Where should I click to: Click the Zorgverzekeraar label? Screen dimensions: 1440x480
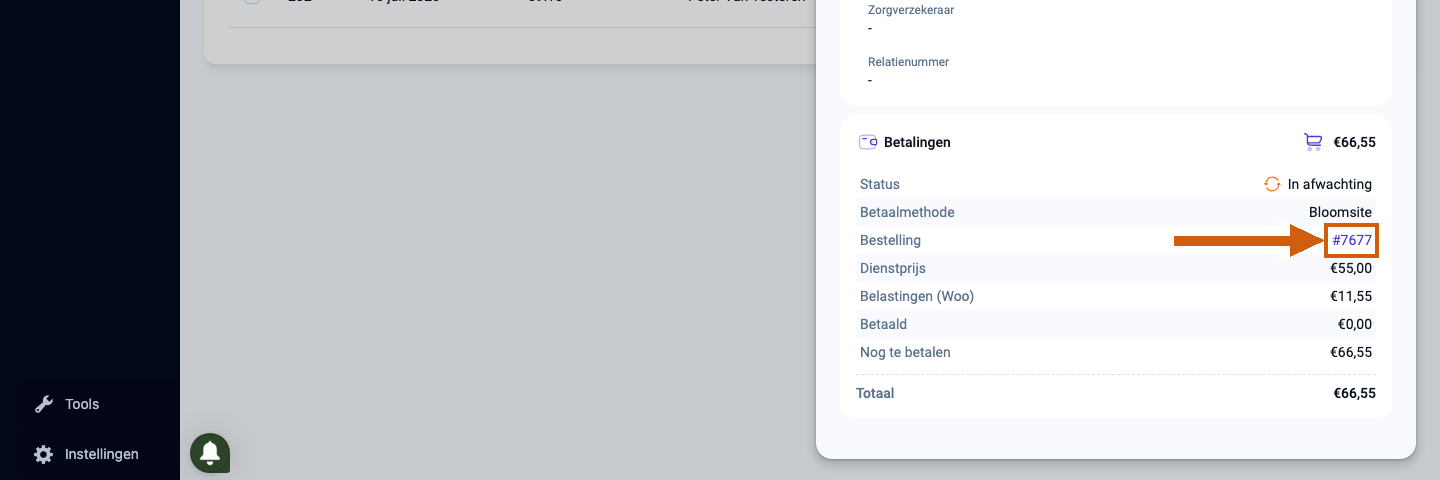(910, 10)
